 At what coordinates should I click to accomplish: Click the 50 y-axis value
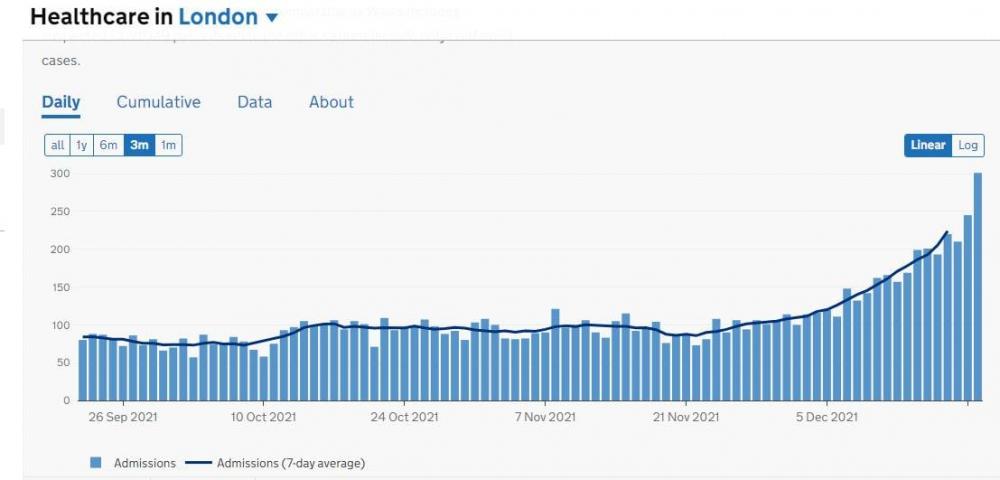tap(62, 363)
